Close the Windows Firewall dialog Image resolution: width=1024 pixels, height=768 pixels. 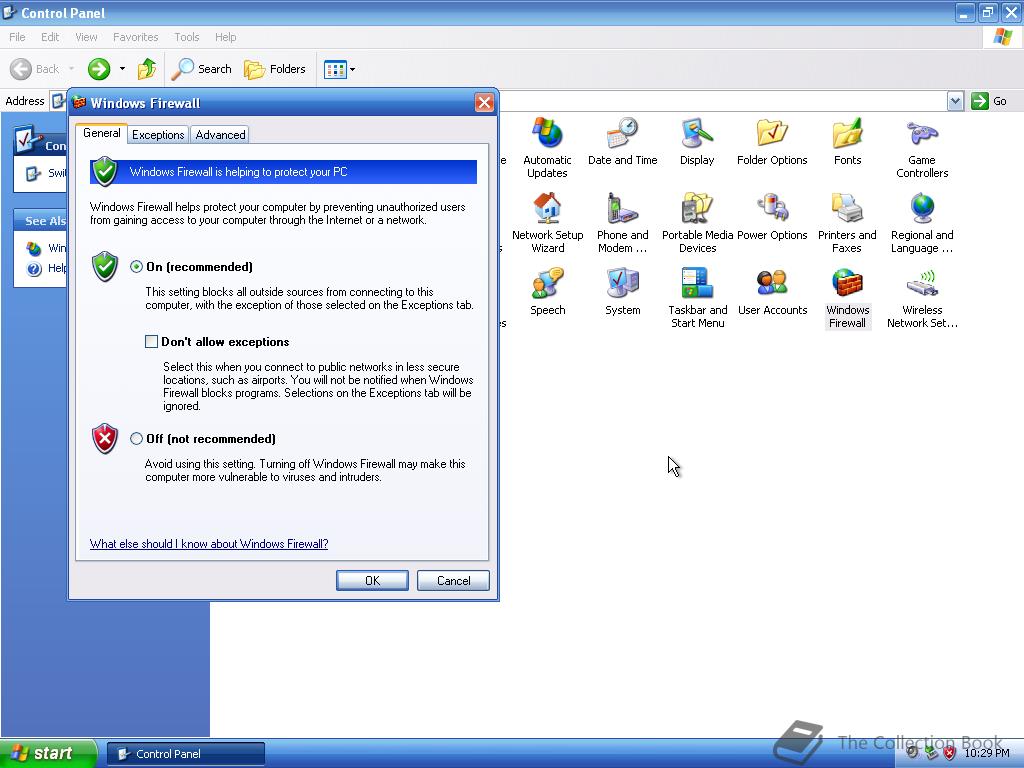[x=484, y=103]
